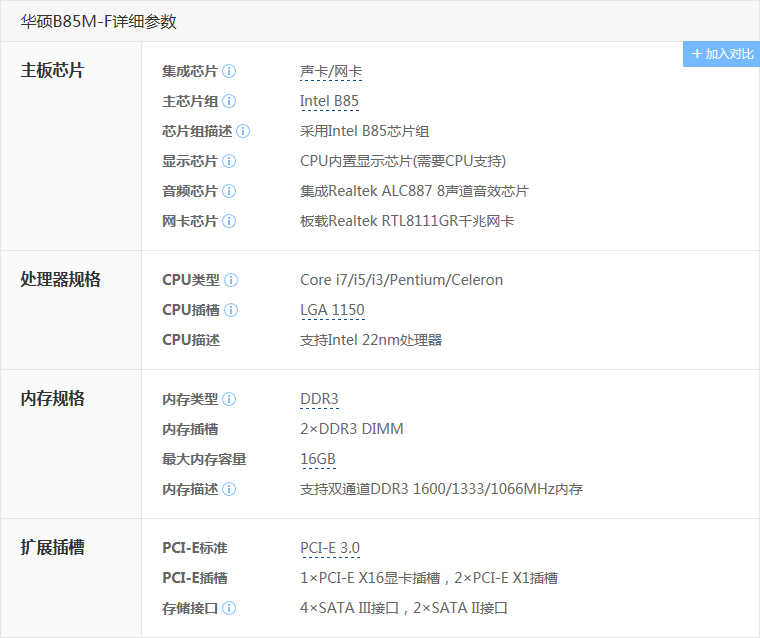Select the DDR3 1600/1333/1066MHz description text

[442, 489]
